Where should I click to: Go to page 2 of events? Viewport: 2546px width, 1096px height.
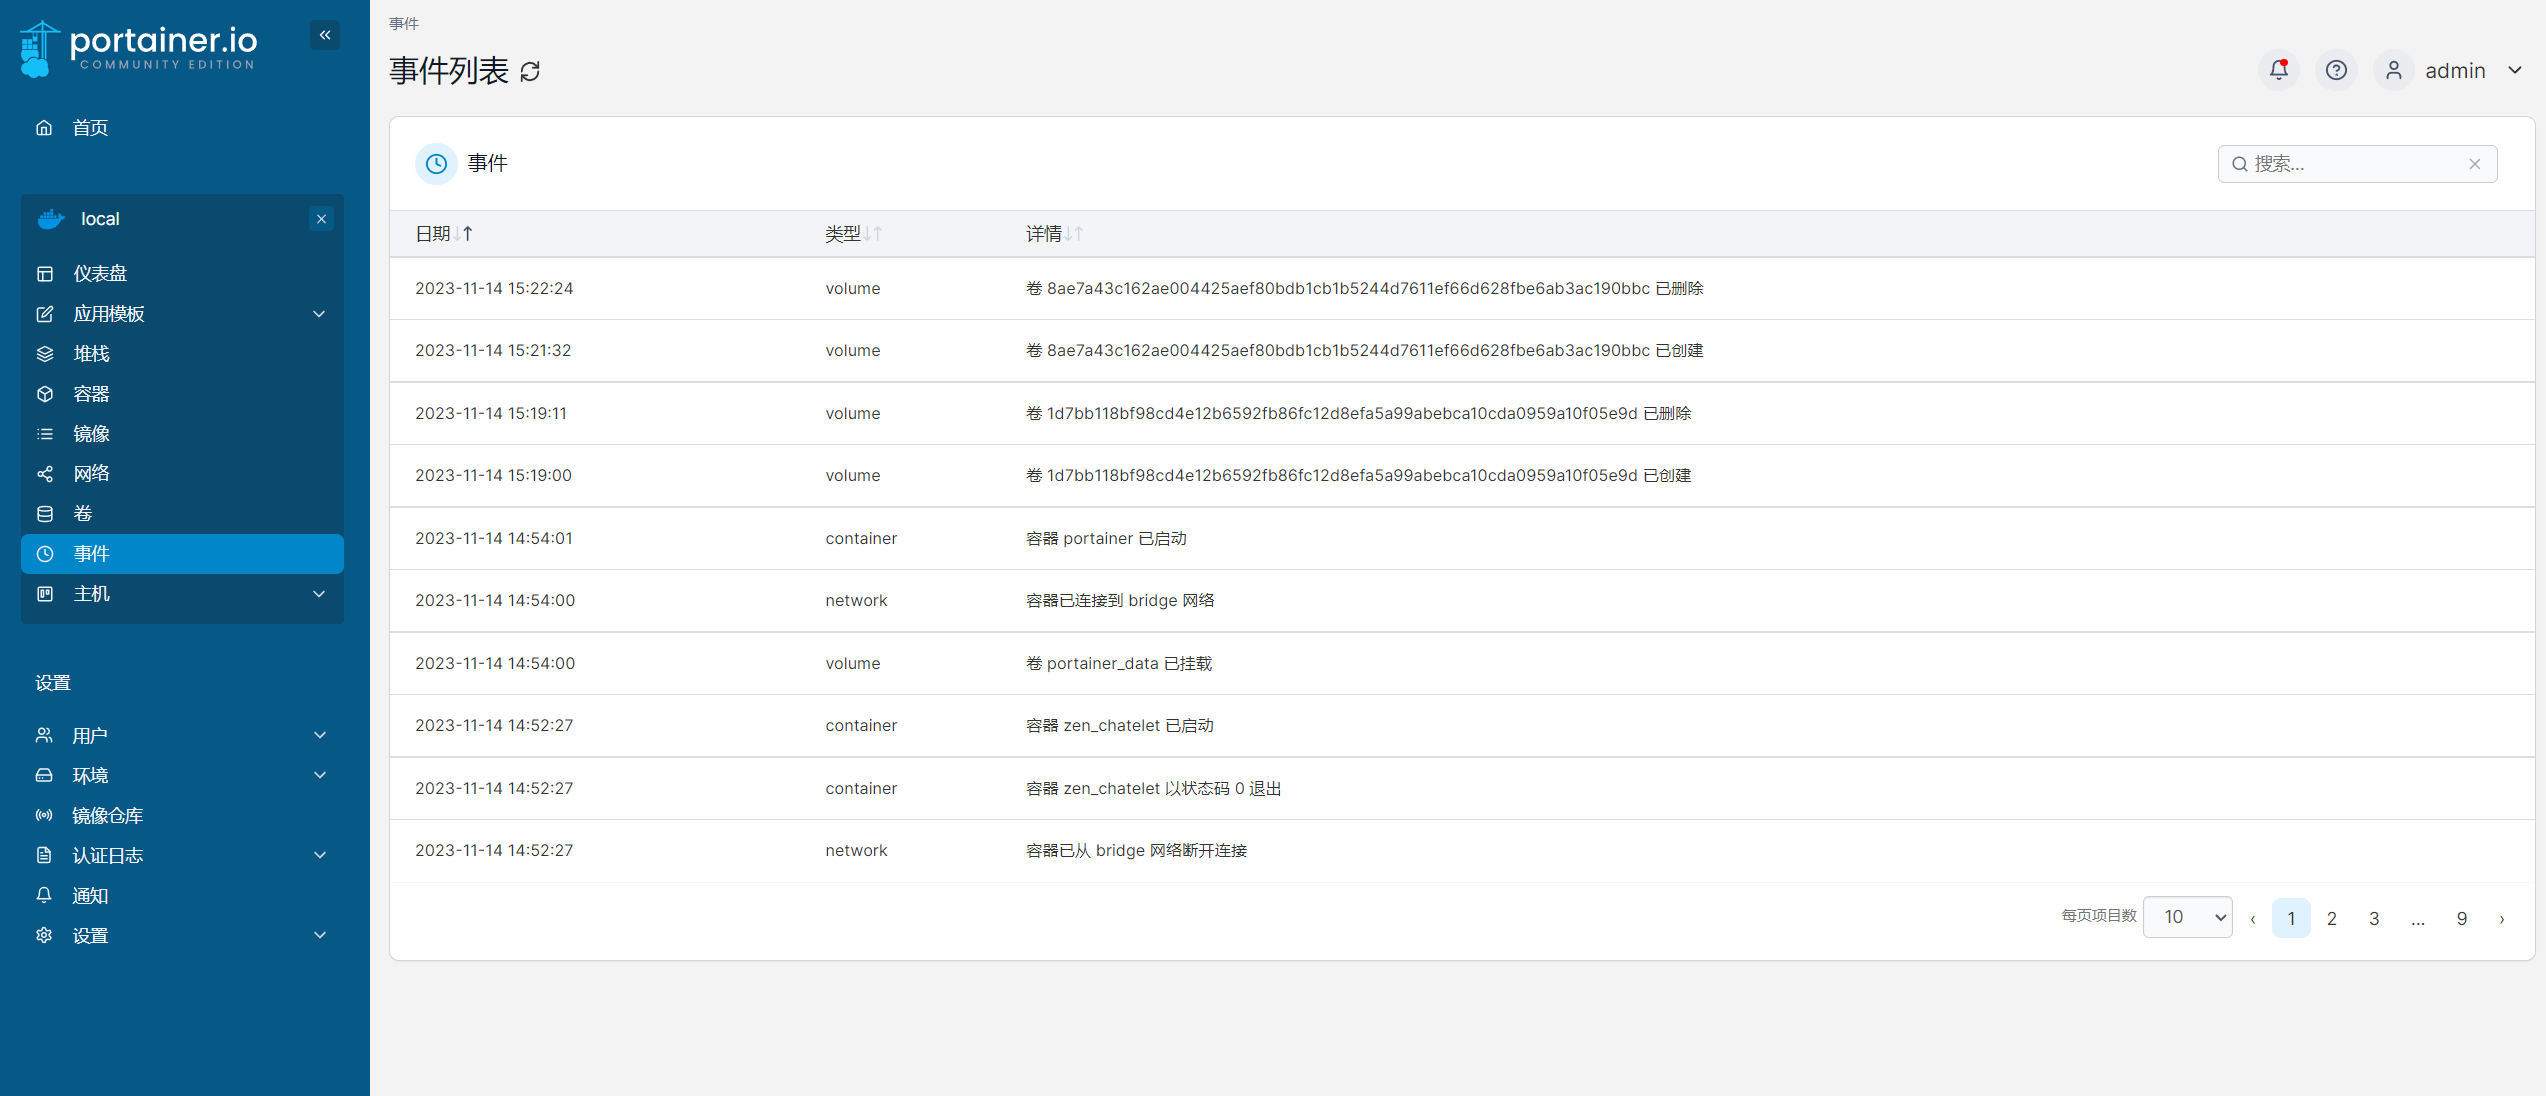pyautogui.click(x=2331, y=918)
